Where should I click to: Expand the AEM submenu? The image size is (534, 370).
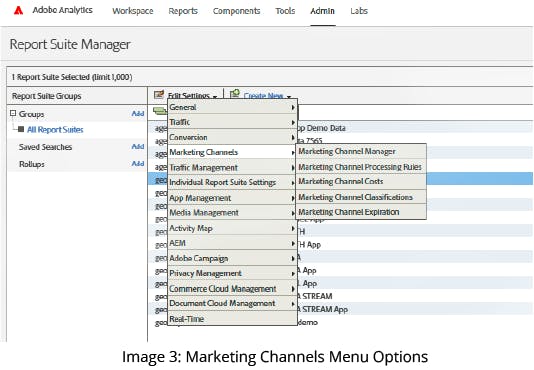(232, 243)
